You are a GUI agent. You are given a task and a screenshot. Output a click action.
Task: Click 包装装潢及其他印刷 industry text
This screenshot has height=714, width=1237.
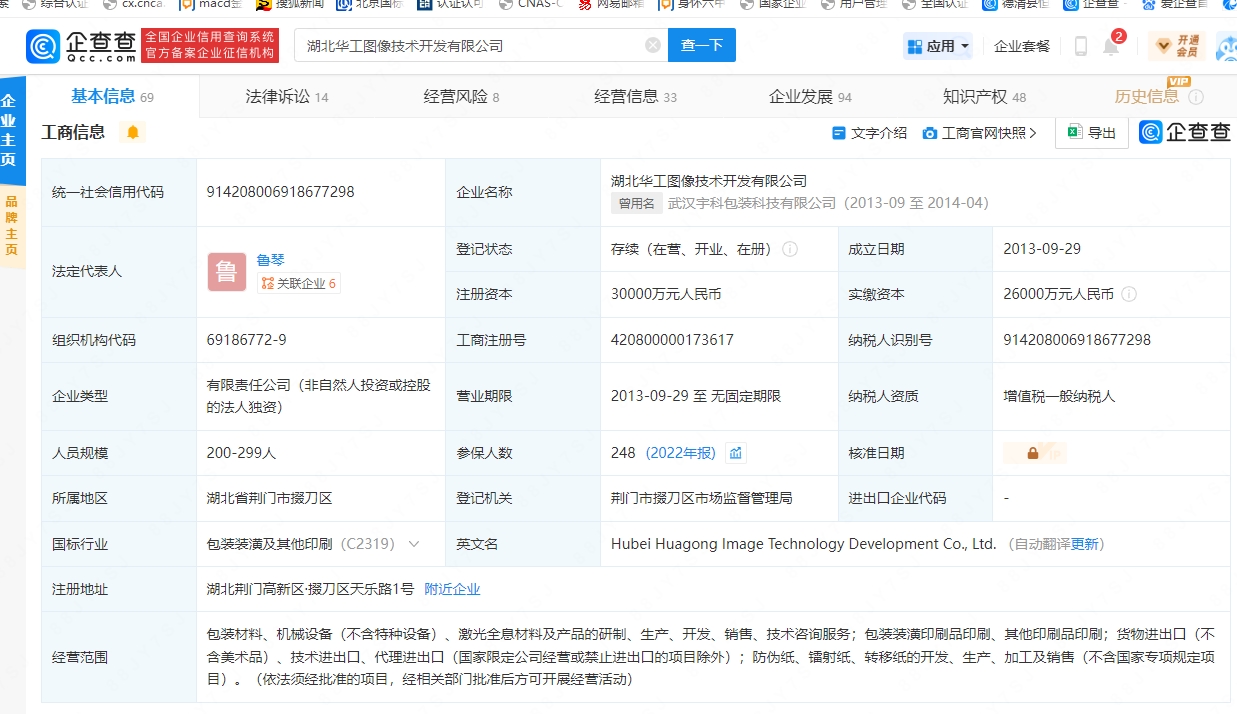tap(269, 544)
